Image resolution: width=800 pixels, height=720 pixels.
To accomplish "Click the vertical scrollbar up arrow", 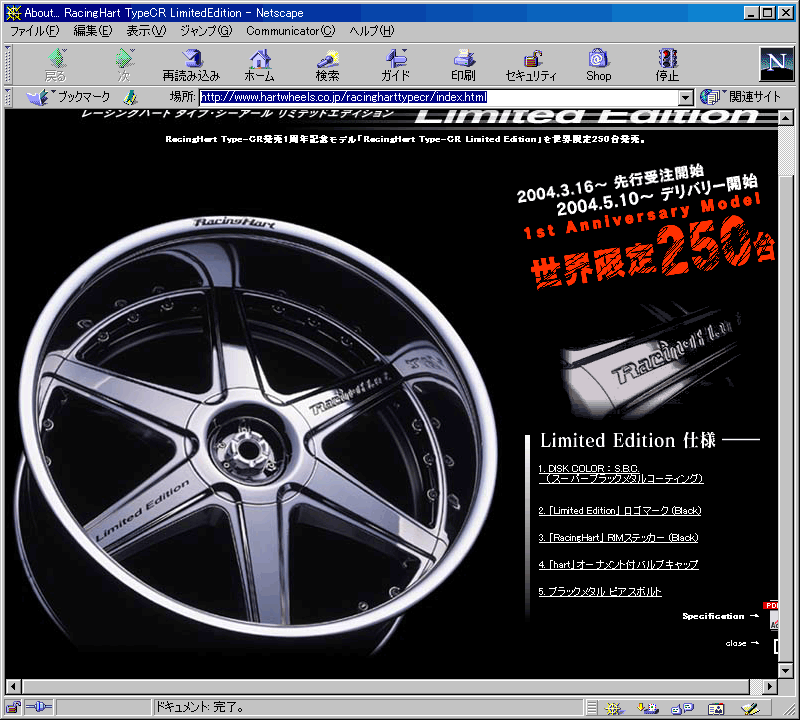I will tap(786, 118).
